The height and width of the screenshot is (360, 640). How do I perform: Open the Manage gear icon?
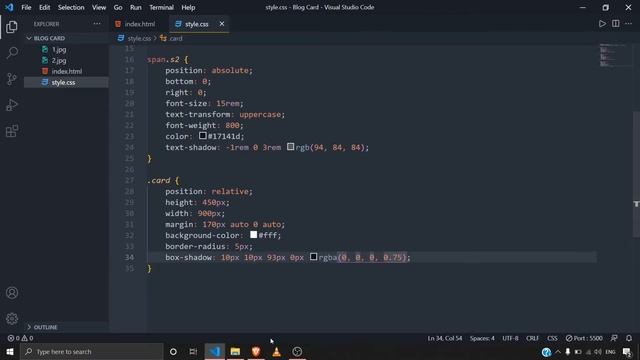point(12,318)
